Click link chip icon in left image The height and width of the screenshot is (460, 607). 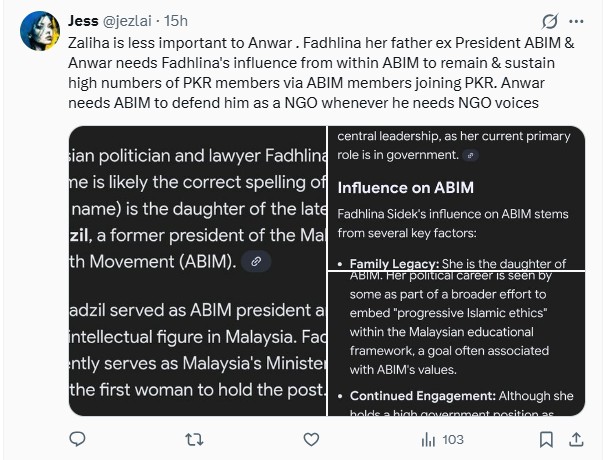(257, 261)
